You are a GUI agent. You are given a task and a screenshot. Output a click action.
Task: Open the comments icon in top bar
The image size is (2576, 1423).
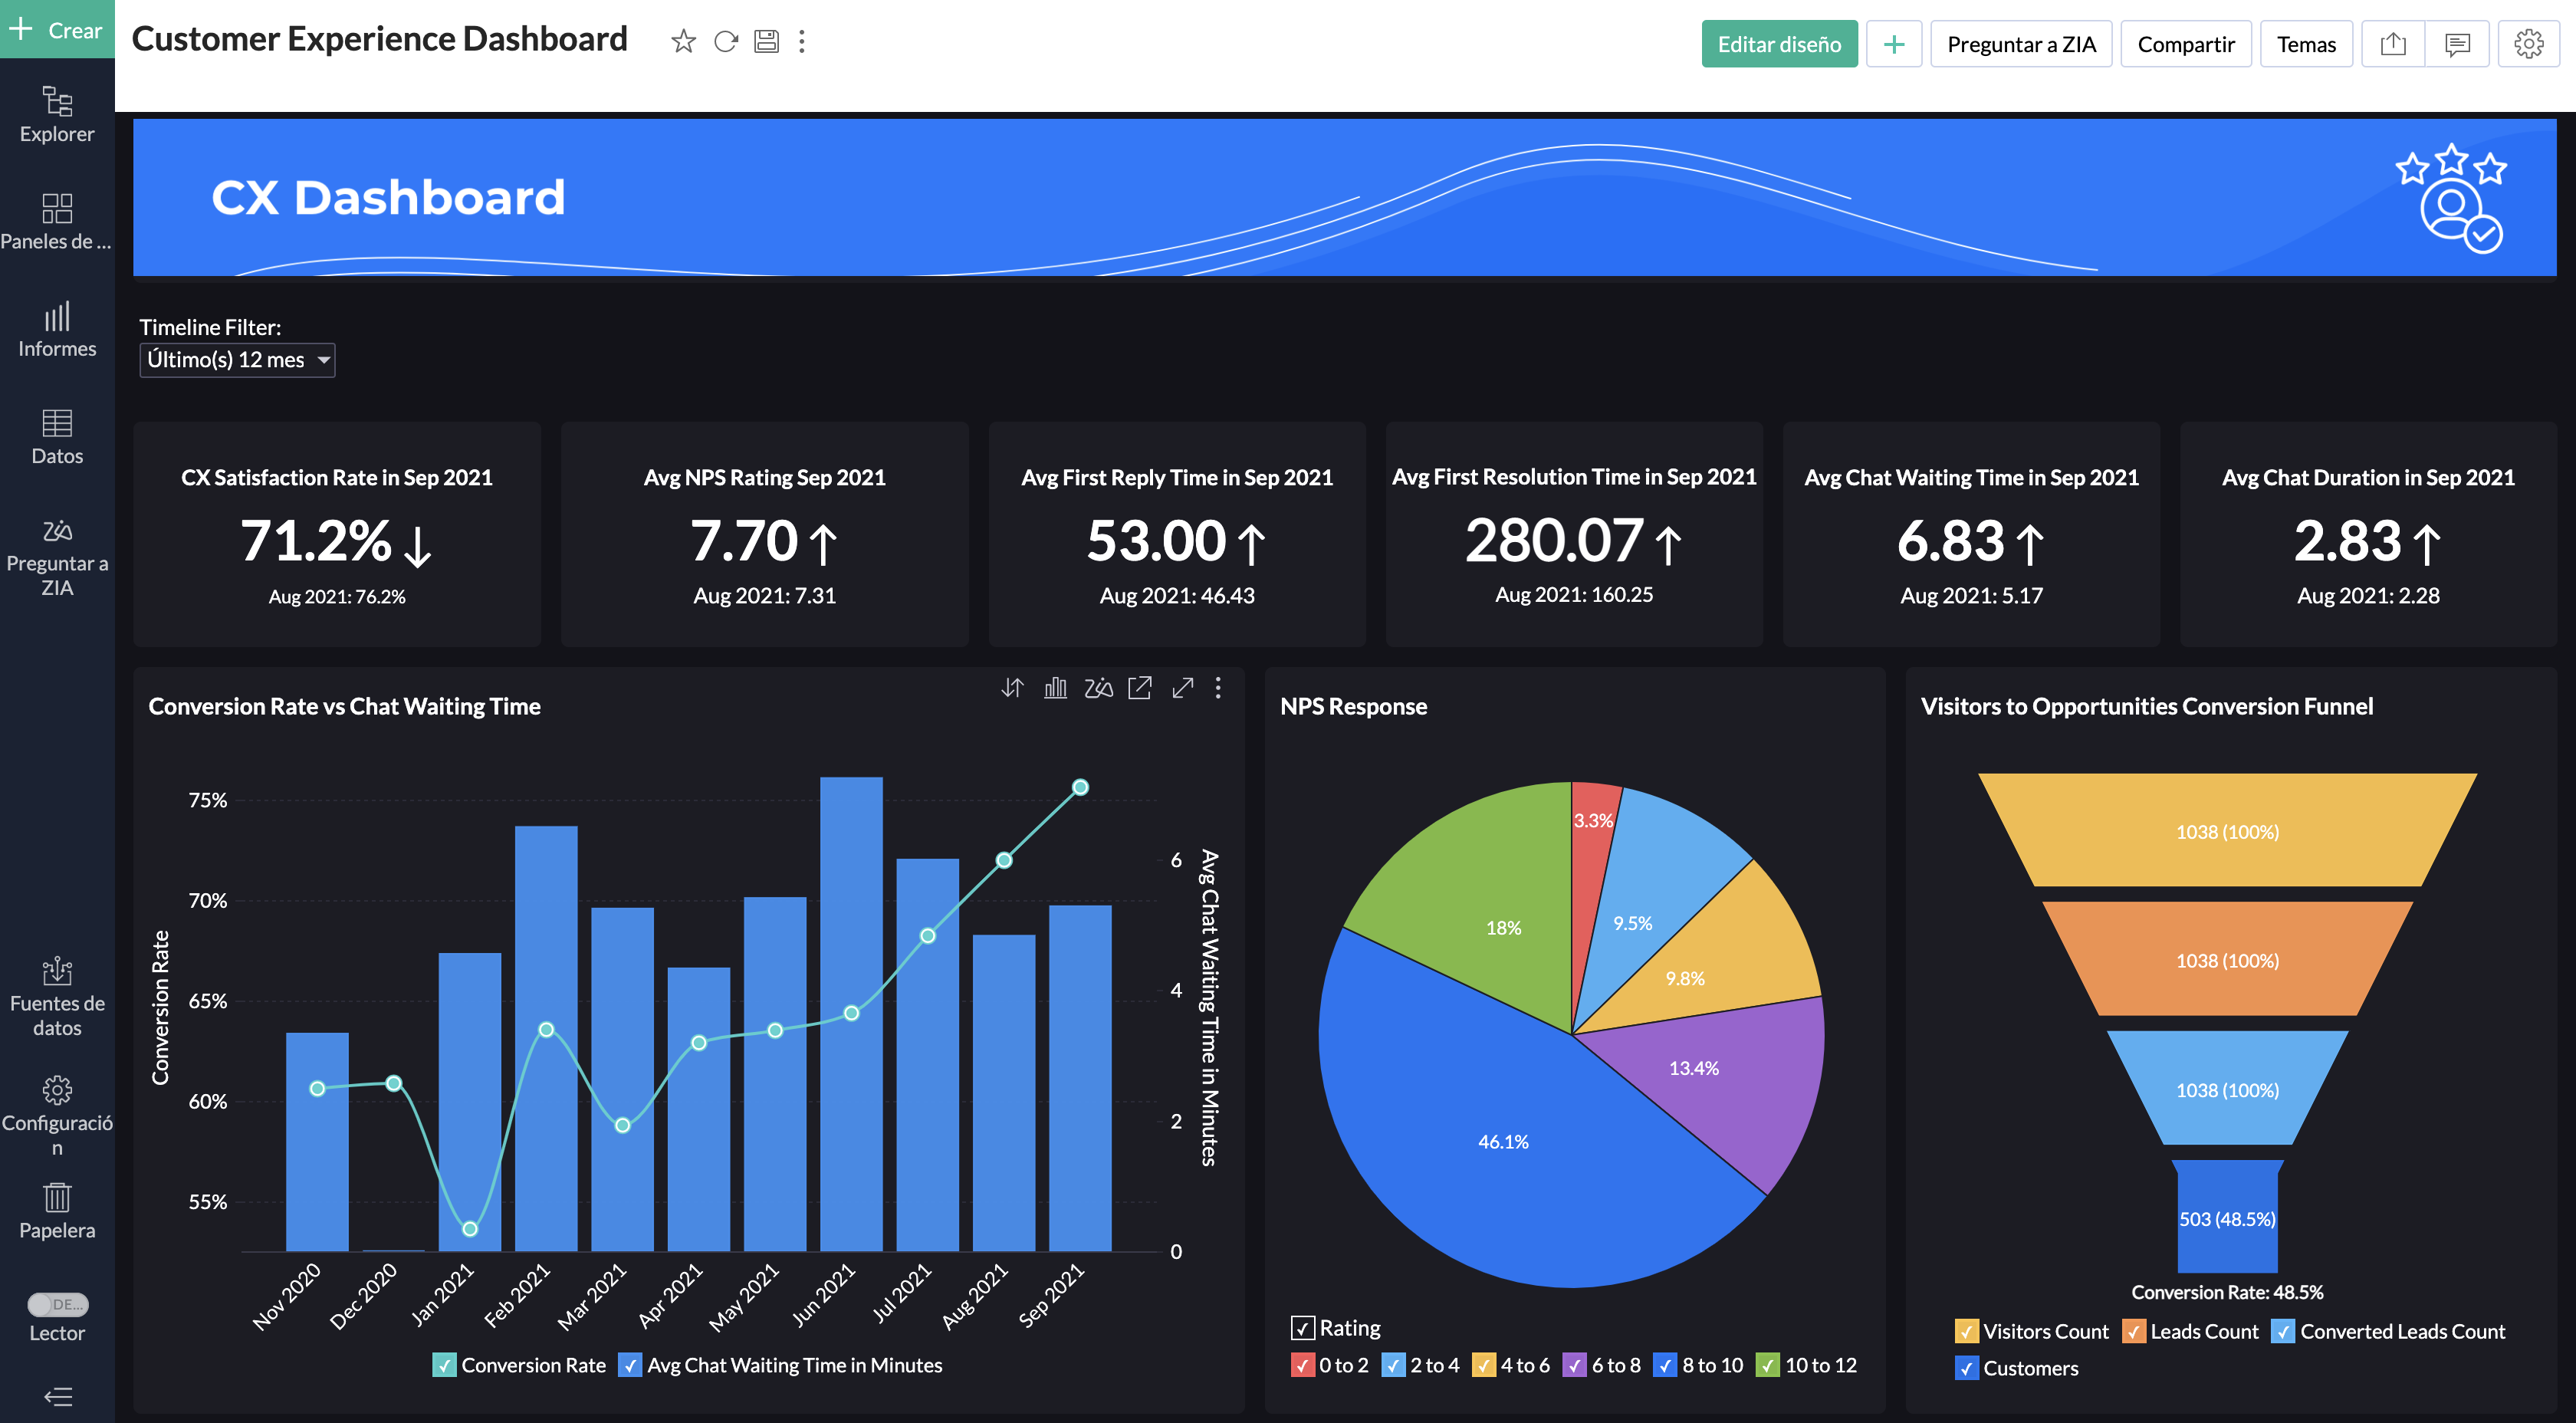click(2457, 44)
